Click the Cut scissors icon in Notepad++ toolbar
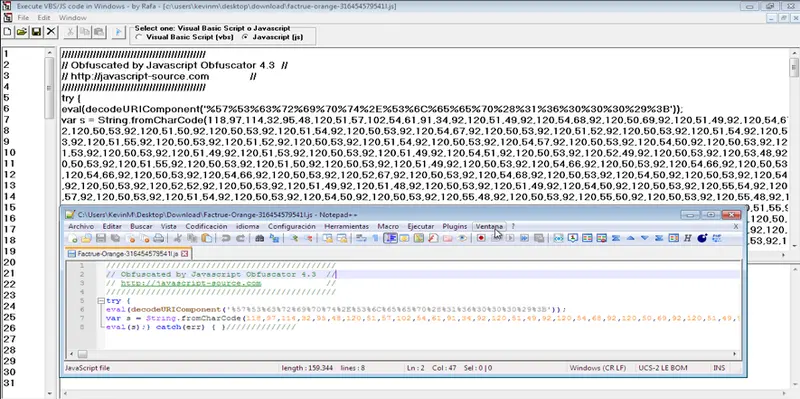The image size is (800, 399). [178, 238]
